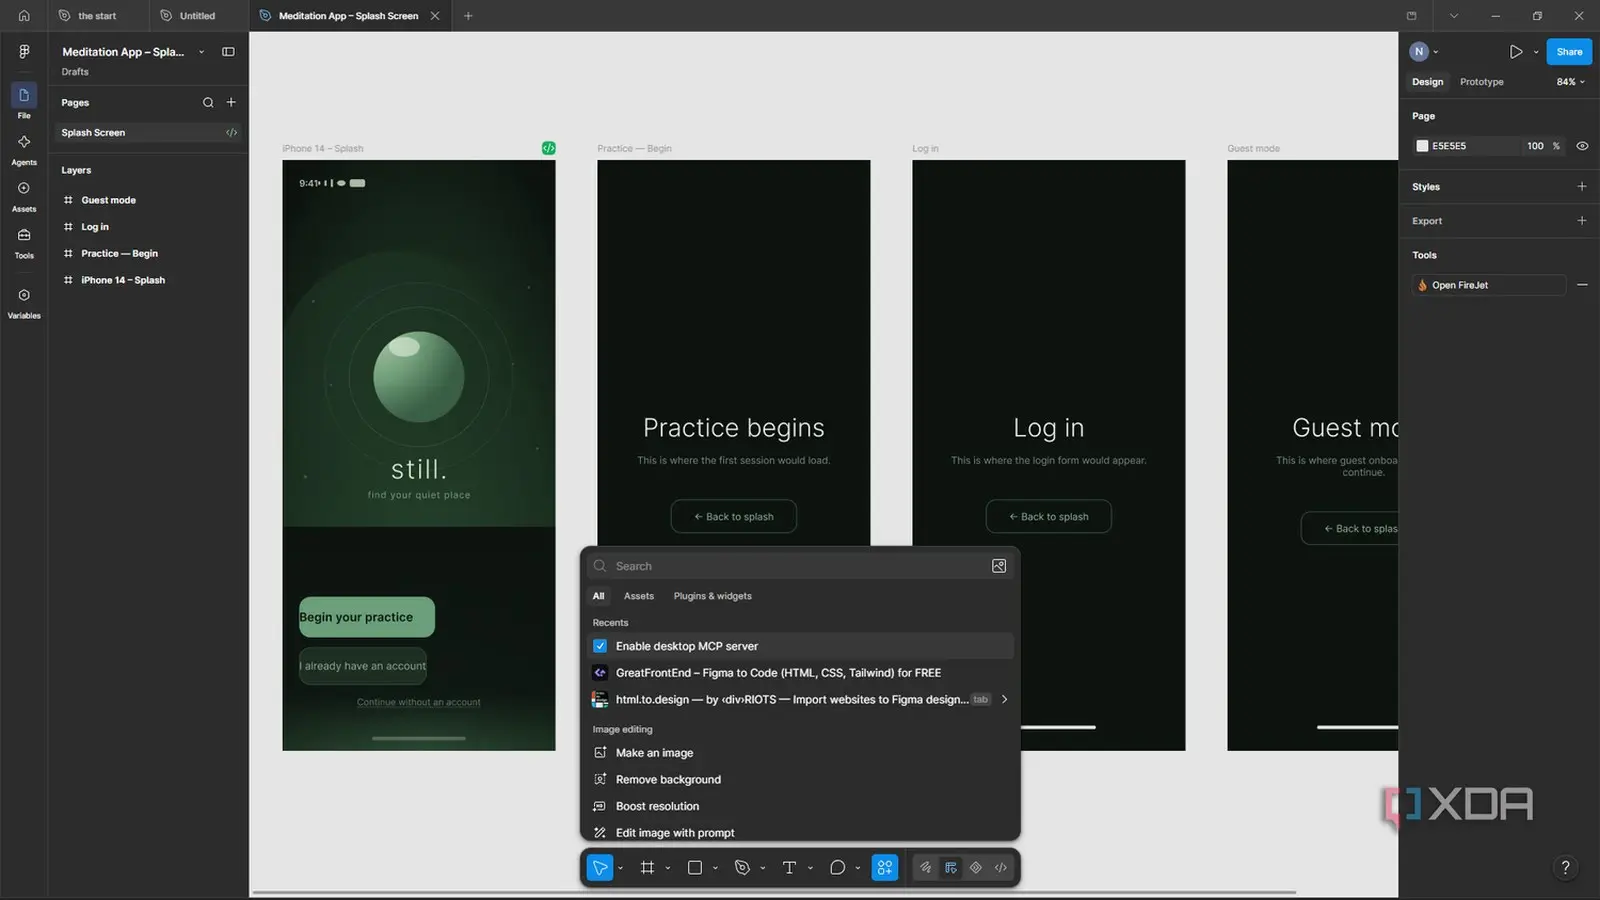
Task: Open the user avatar N dropdown
Action: click(1424, 51)
